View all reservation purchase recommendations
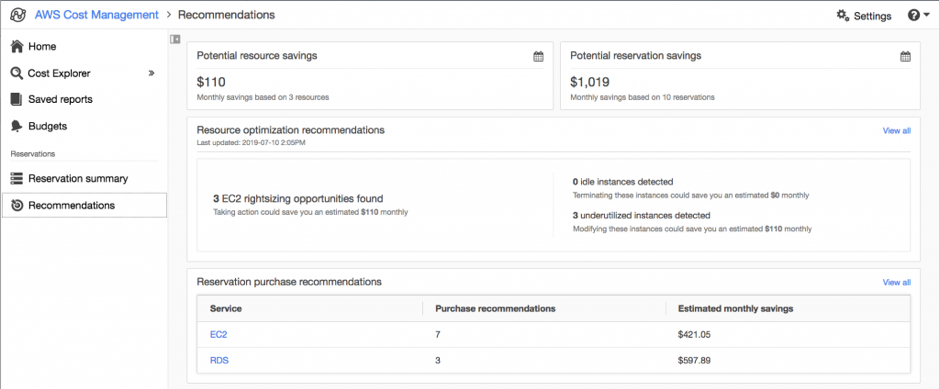The height and width of the screenshot is (389, 939). pos(896,282)
